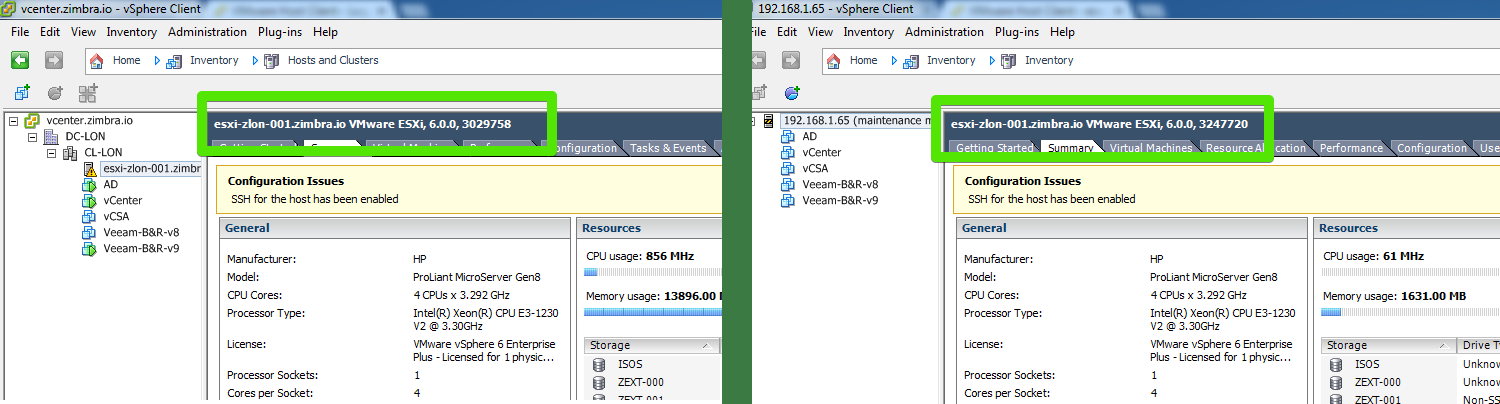Image resolution: width=1500 pixels, height=404 pixels.
Task: Select vCSA in 192.168.1.65 tree
Action: coord(816,168)
